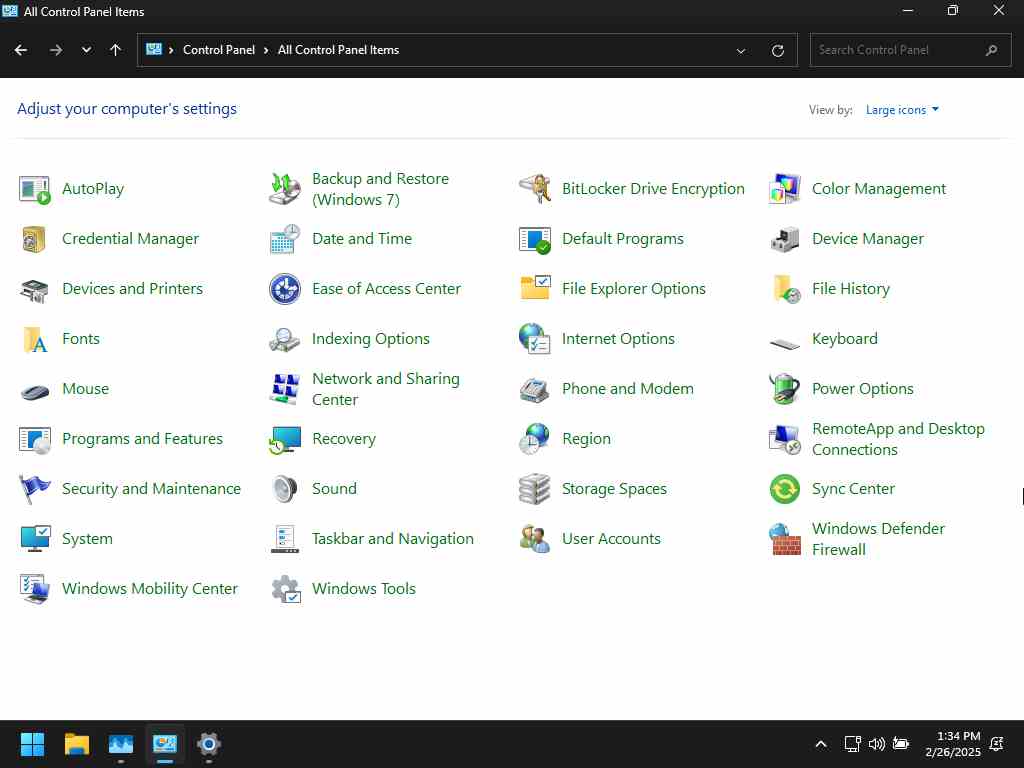Expand the chevron after Control Panel breadcrumb

(266, 50)
